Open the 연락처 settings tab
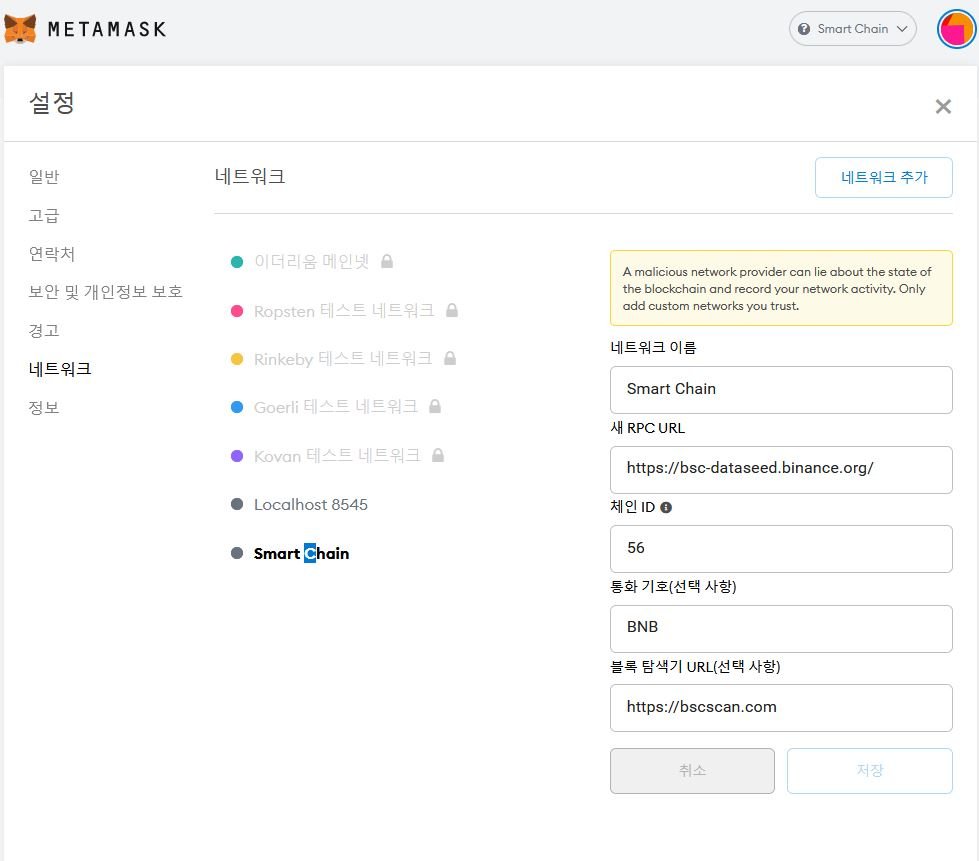The height and width of the screenshot is (861, 979). [52, 253]
